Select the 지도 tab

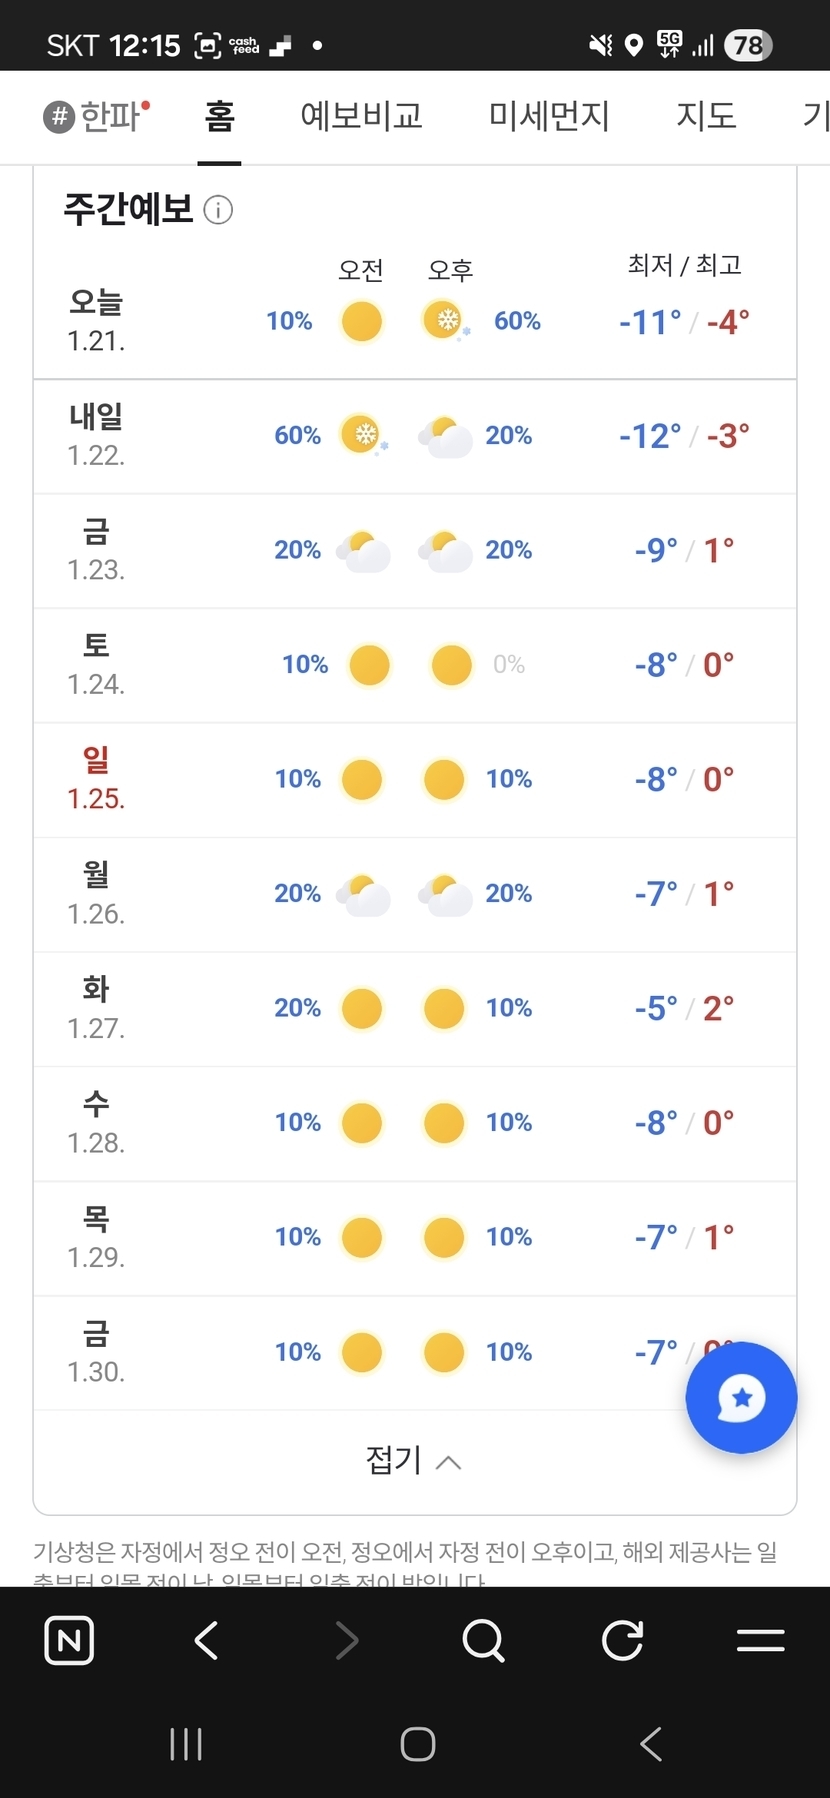[x=706, y=116]
